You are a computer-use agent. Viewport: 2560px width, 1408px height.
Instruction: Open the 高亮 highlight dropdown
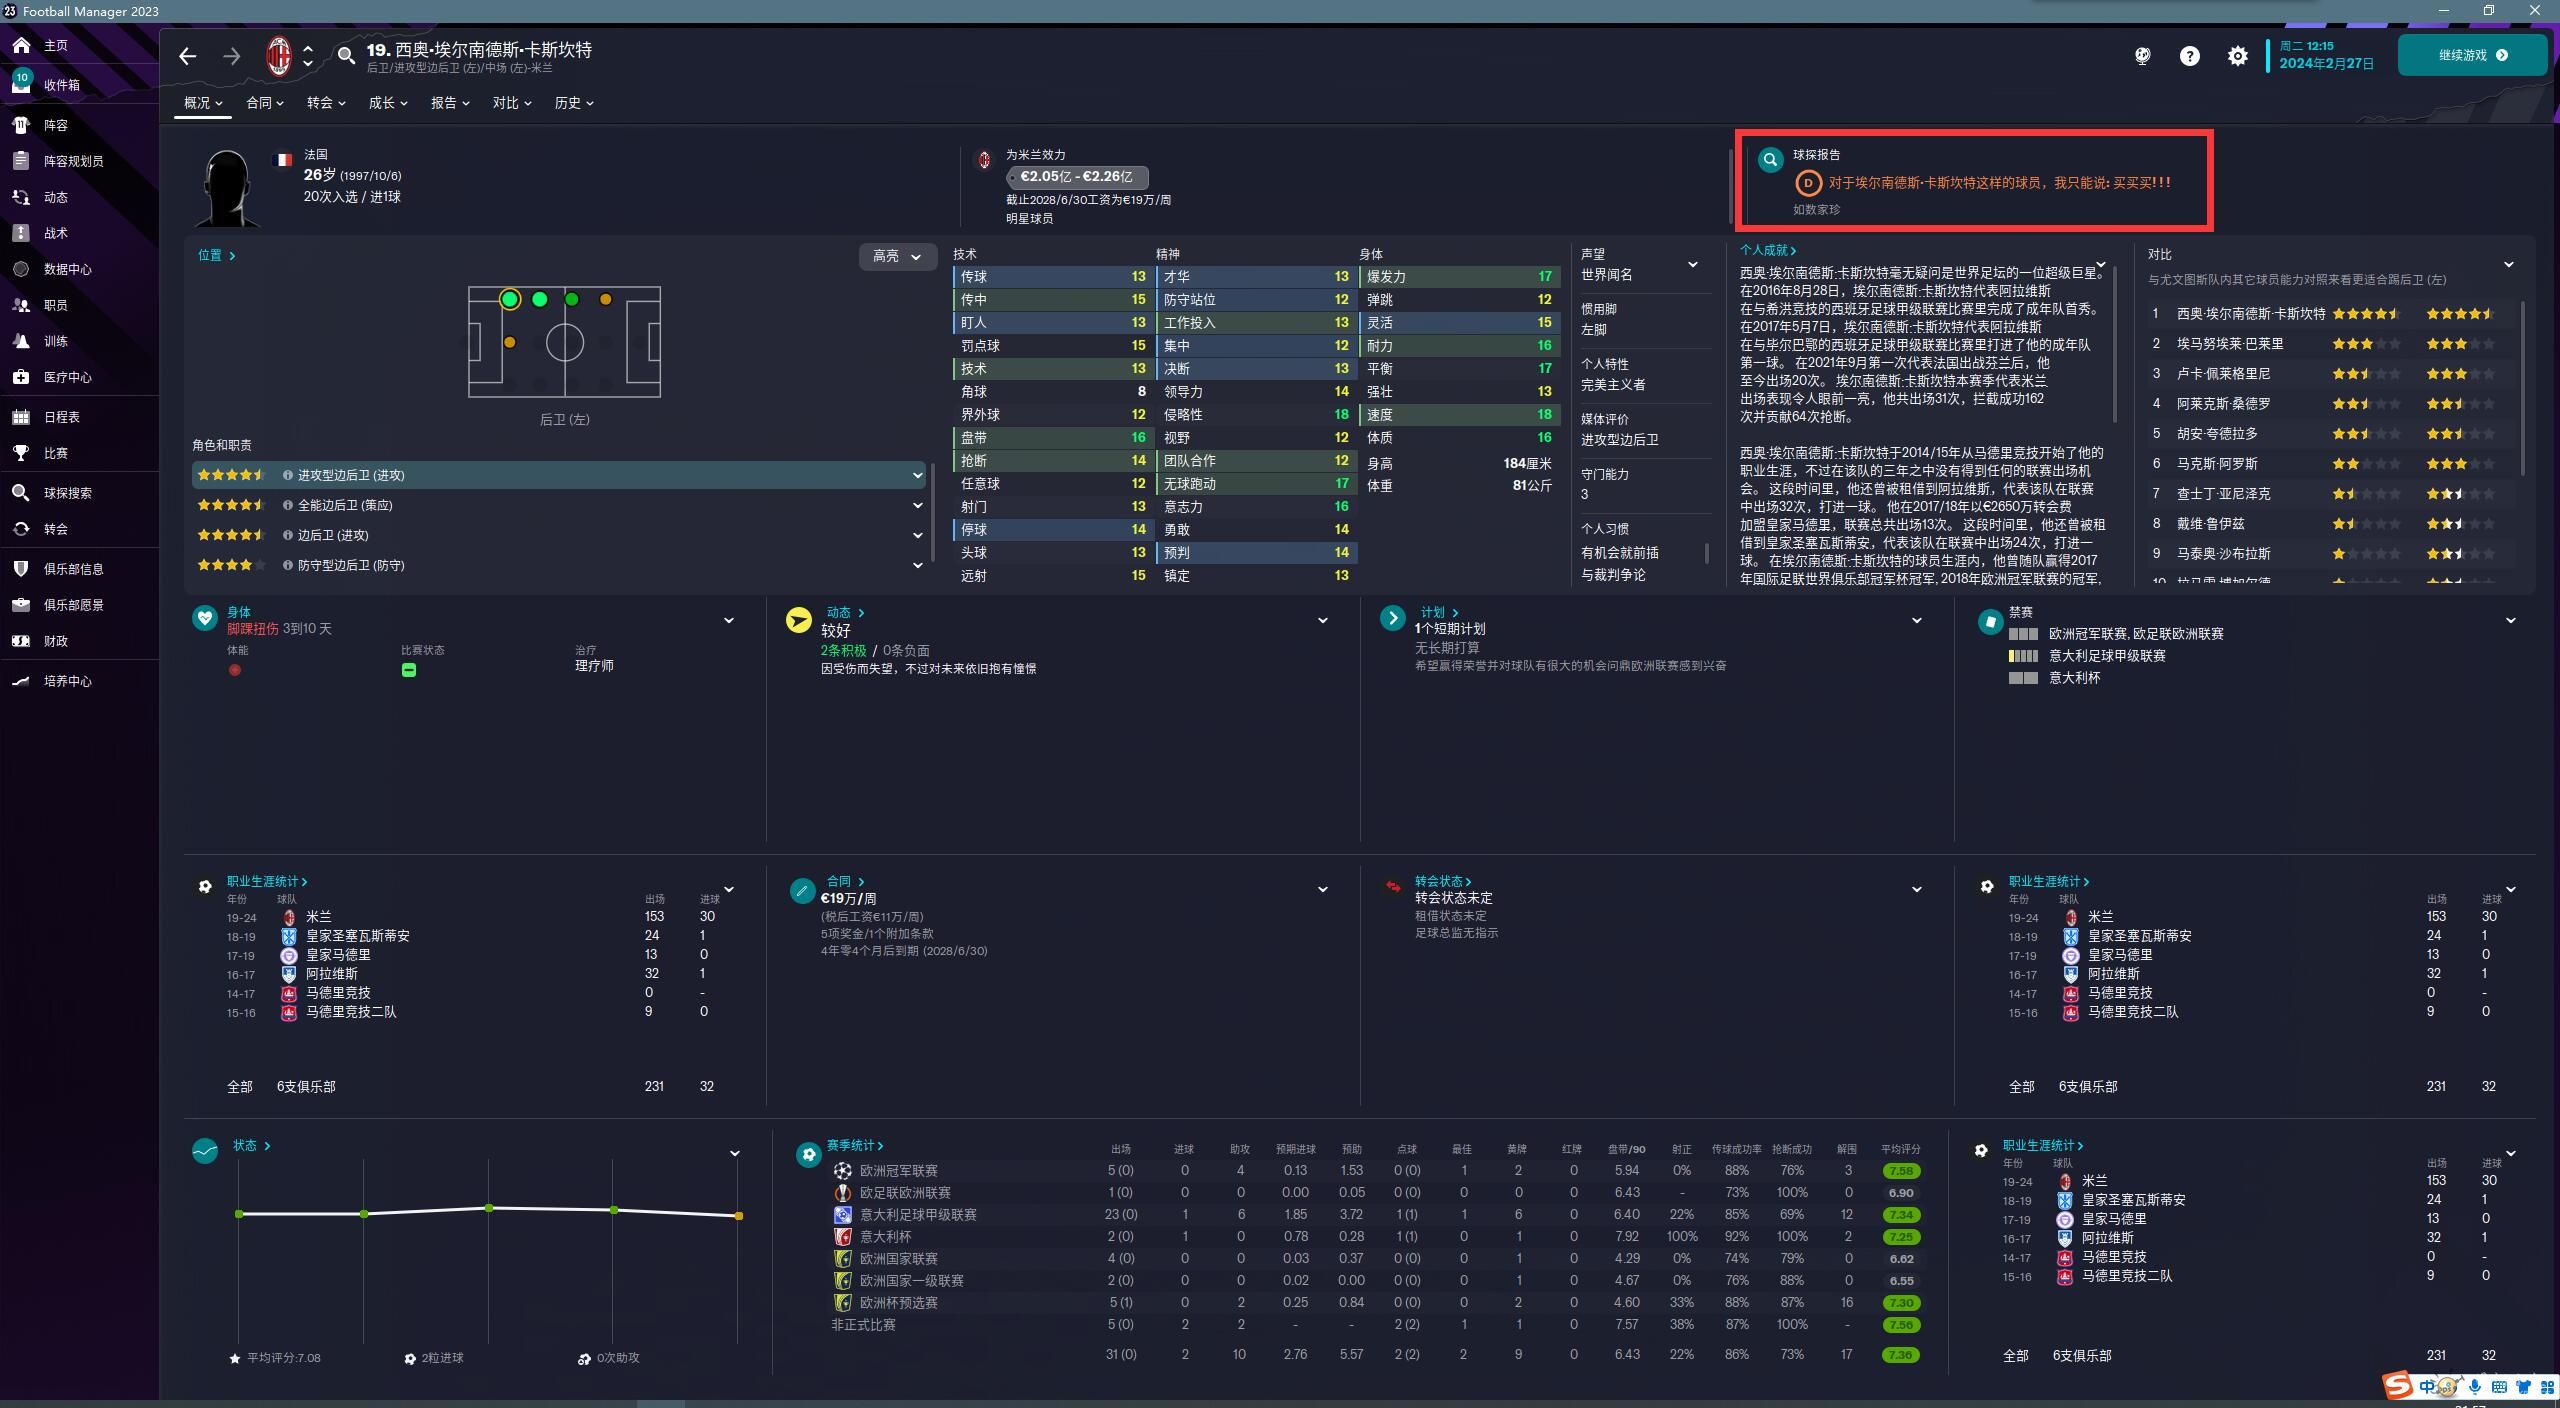tap(897, 257)
